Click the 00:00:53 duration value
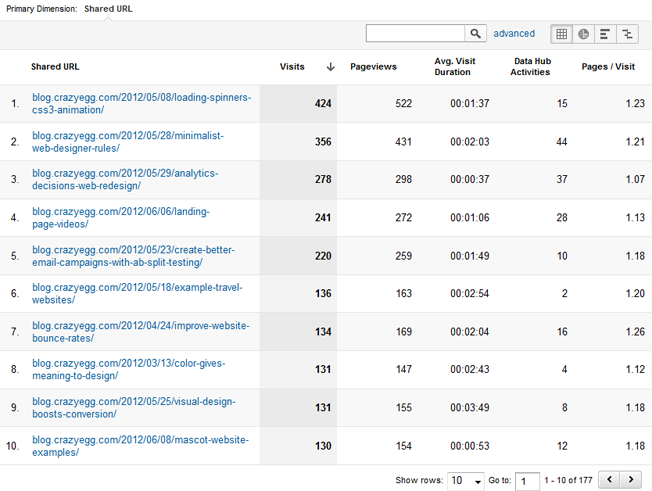The width and height of the screenshot is (652, 491). [x=469, y=446]
